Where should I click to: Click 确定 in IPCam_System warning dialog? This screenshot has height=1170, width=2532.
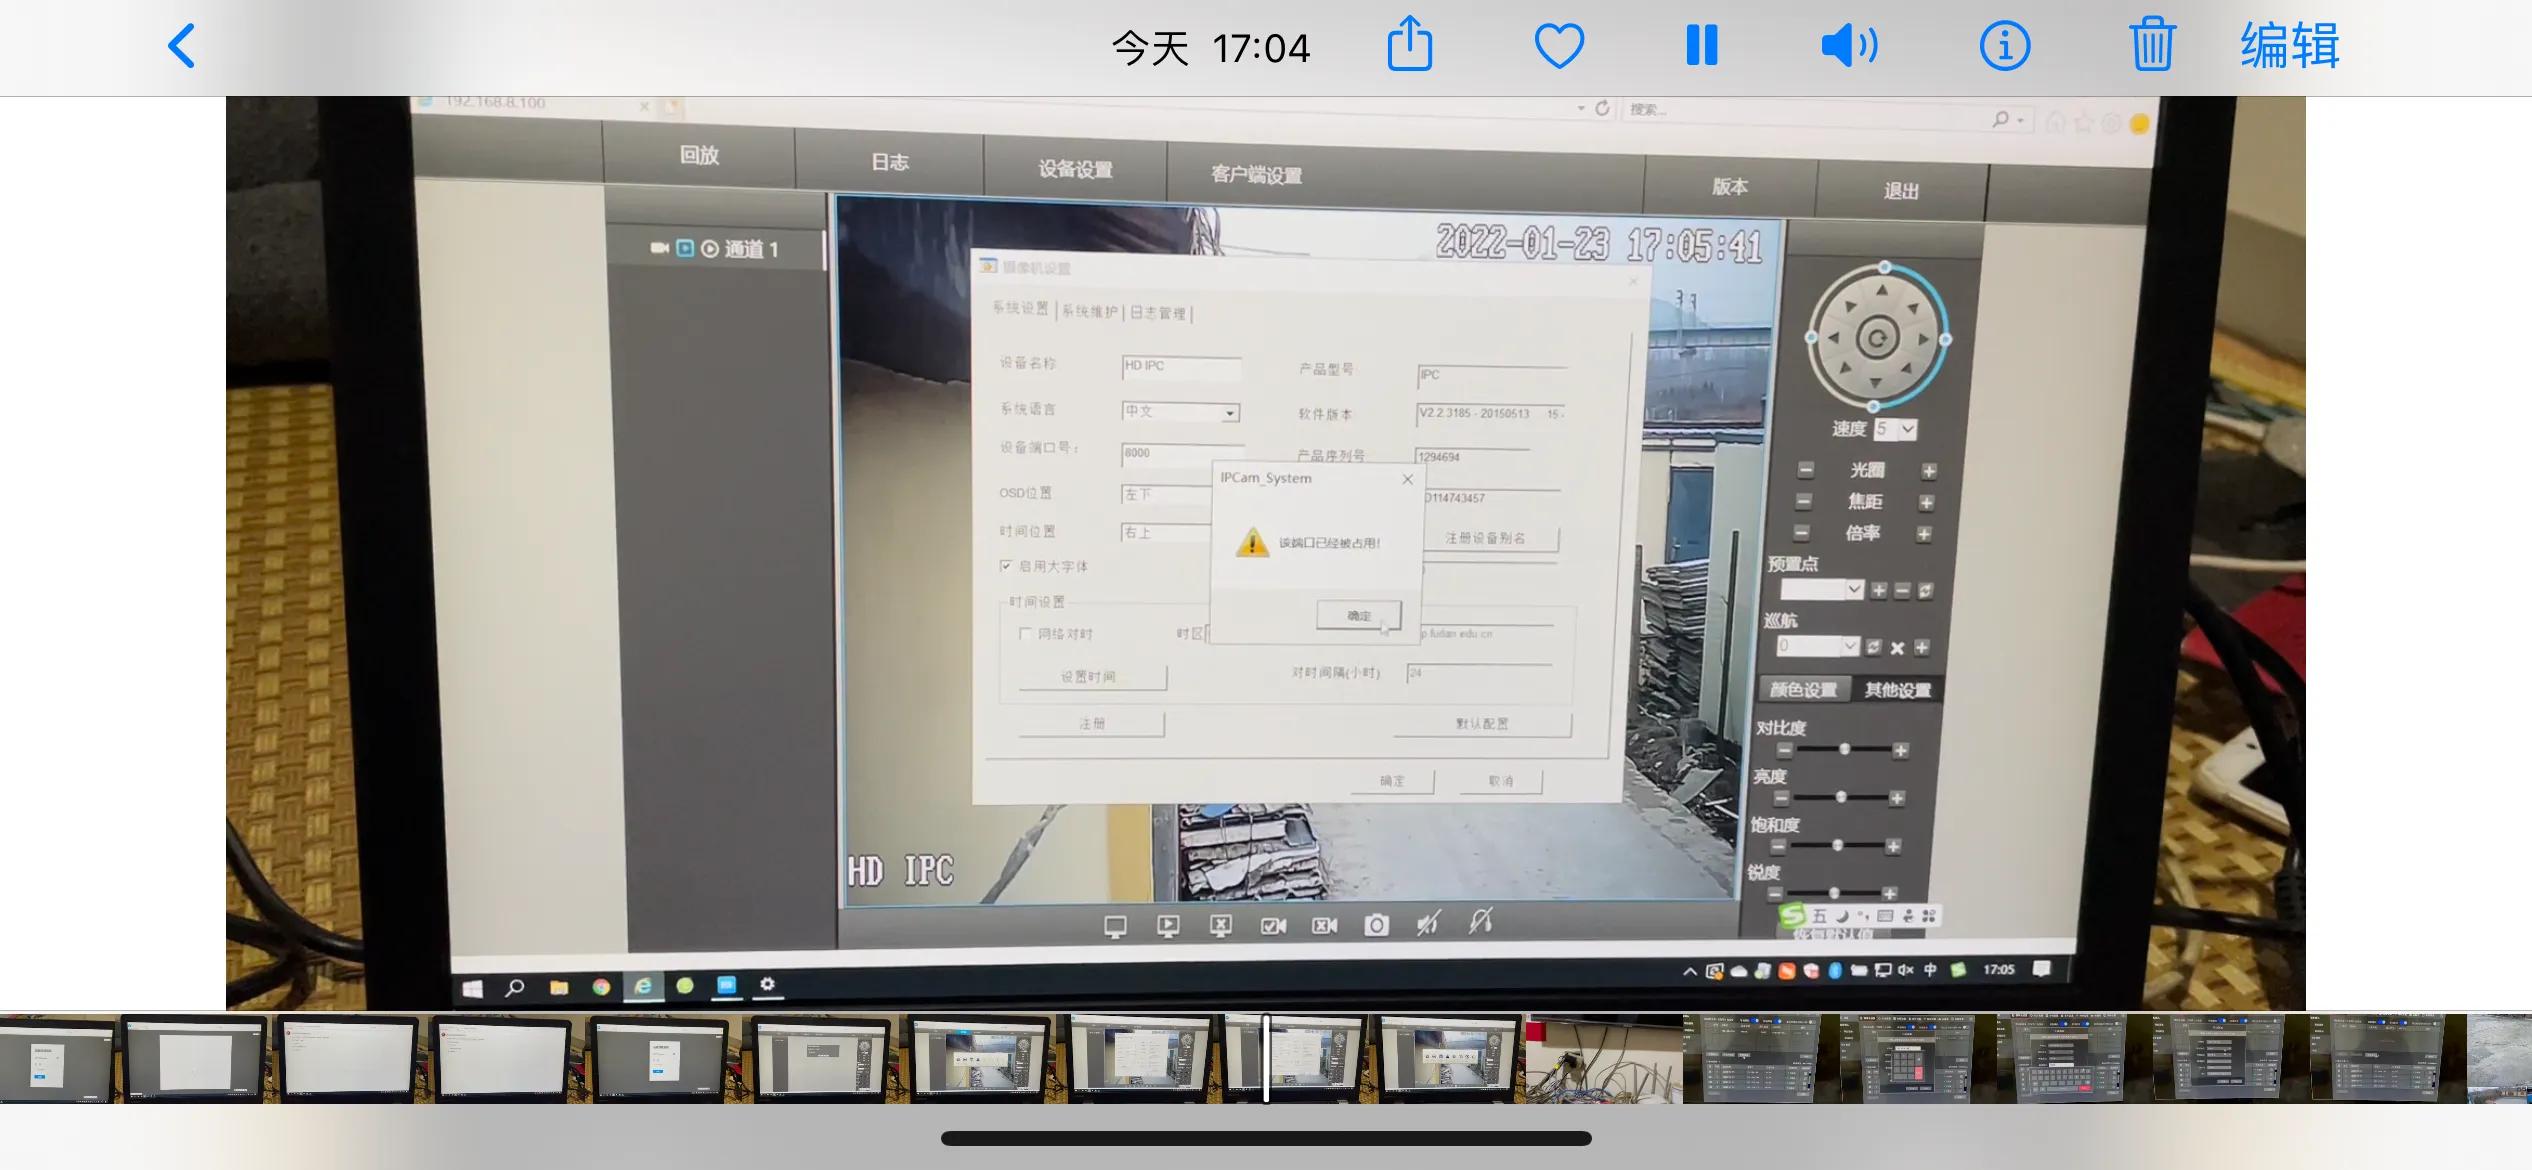tap(1358, 615)
